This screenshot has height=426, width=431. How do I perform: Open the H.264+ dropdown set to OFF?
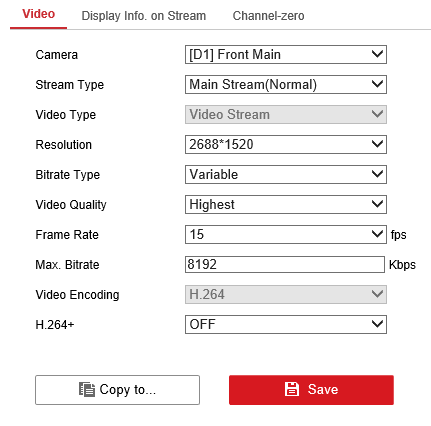pos(286,324)
